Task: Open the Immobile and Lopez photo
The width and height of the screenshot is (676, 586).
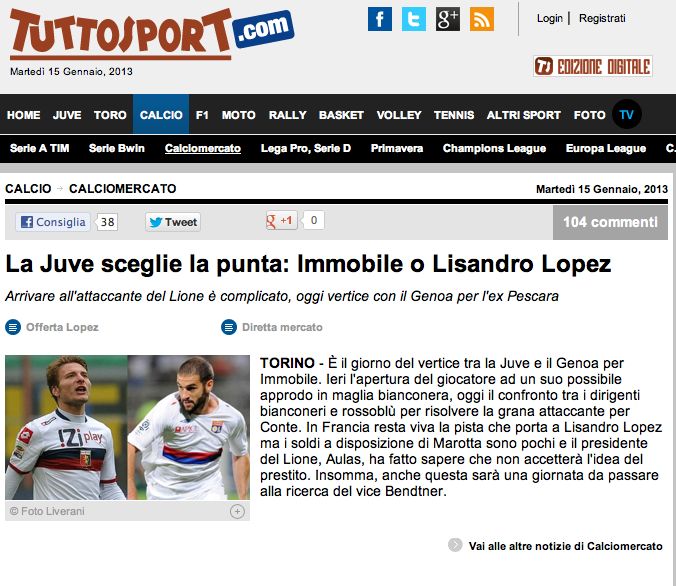Action: pos(128,427)
